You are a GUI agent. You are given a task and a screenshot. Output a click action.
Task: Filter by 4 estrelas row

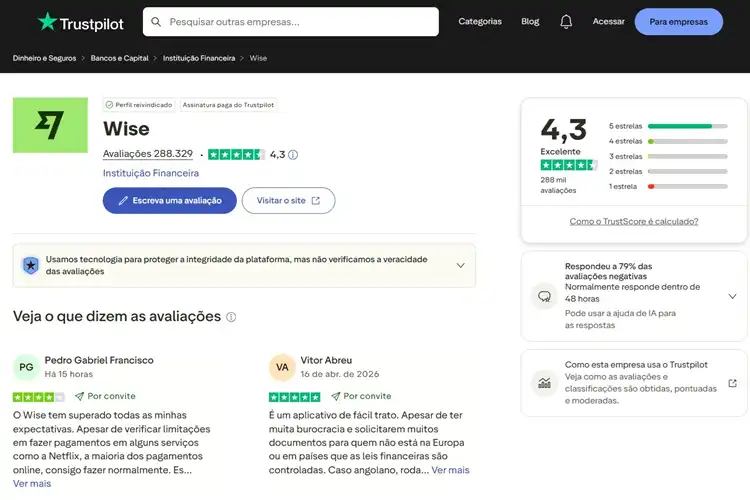668,141
